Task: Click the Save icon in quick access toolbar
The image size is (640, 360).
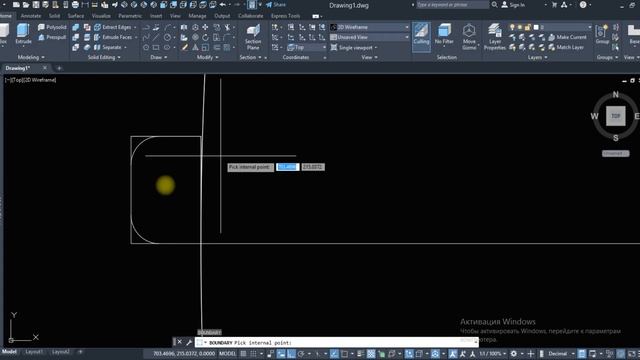Action: coord(36,5)
